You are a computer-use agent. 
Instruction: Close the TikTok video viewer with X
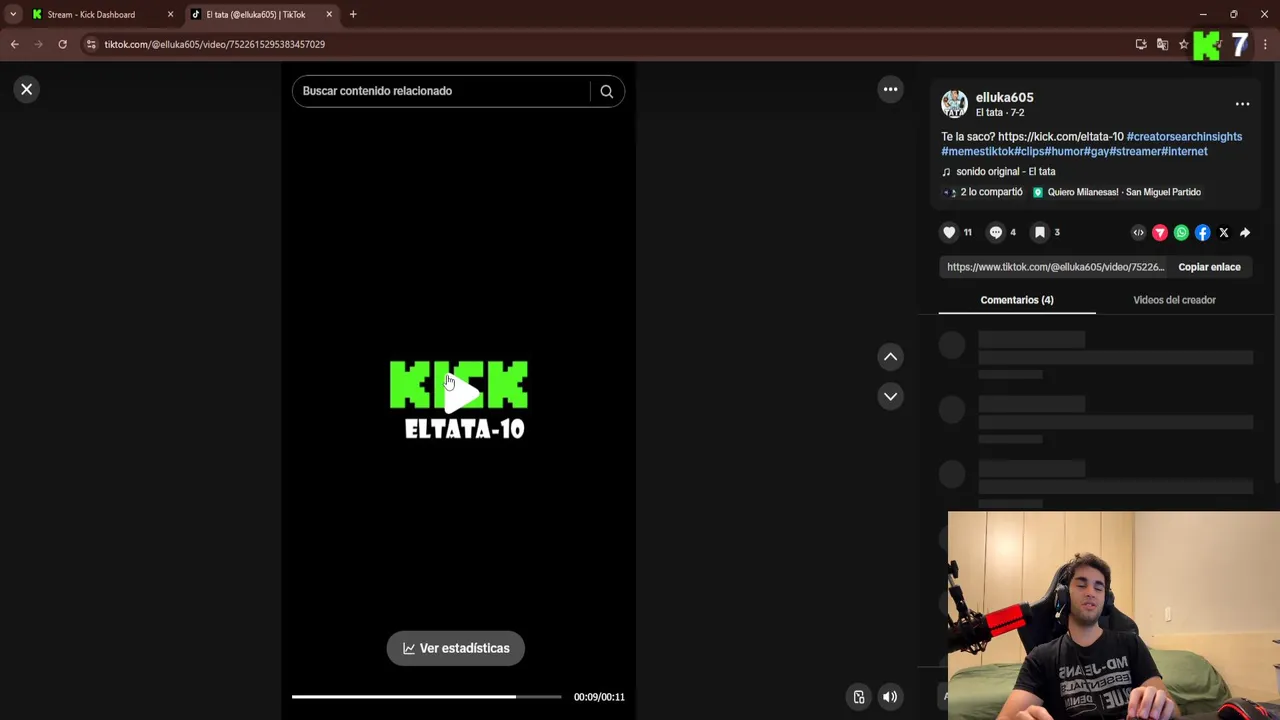(27, 90)
